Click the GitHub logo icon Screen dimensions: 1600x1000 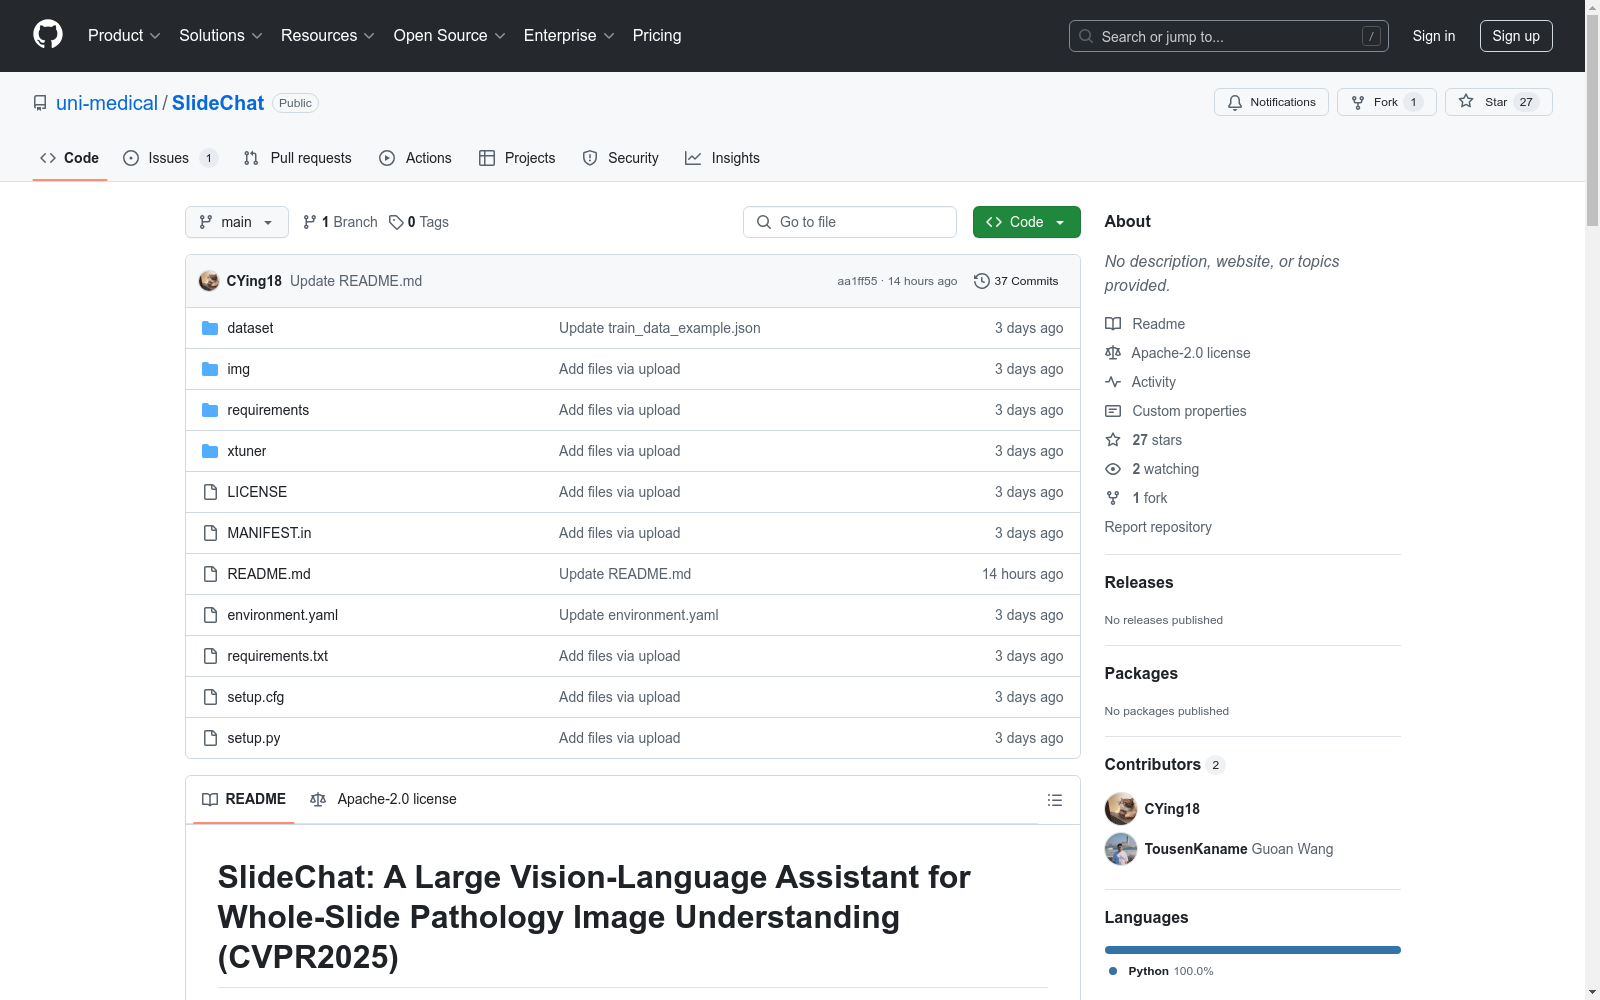pyautogui.click(x=48, y=35)
